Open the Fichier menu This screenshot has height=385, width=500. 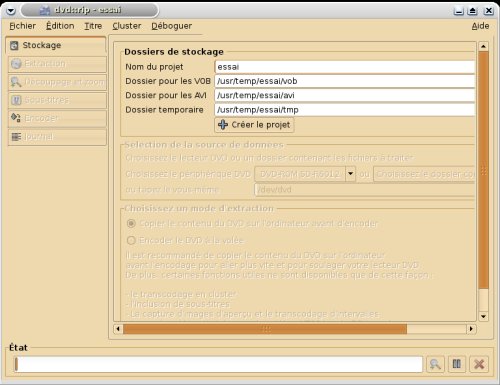(x=22, y=26)
